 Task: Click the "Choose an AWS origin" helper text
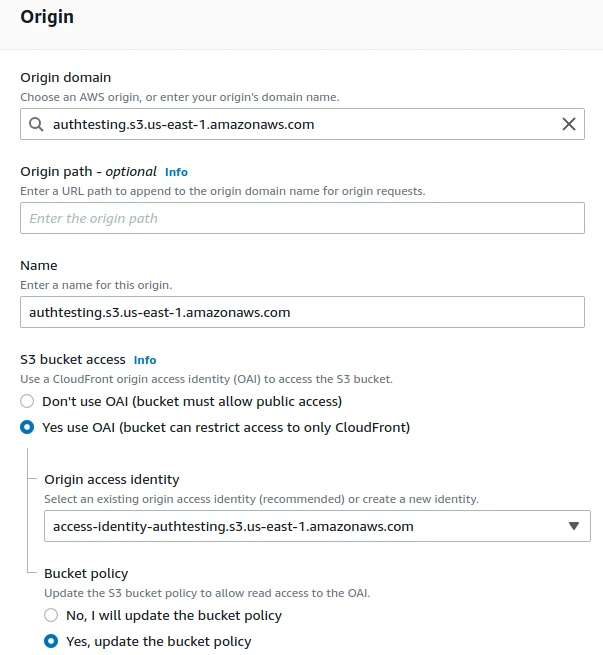pyautogui.click(x=180, y=97)
